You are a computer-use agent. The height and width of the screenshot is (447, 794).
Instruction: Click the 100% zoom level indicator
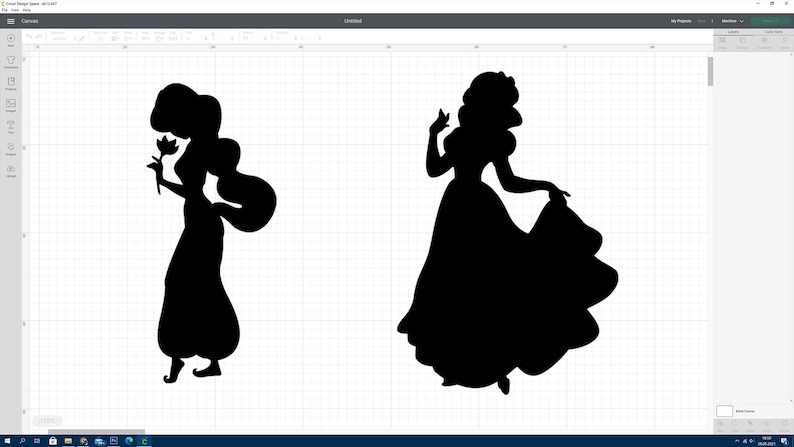tap(47, 421)
